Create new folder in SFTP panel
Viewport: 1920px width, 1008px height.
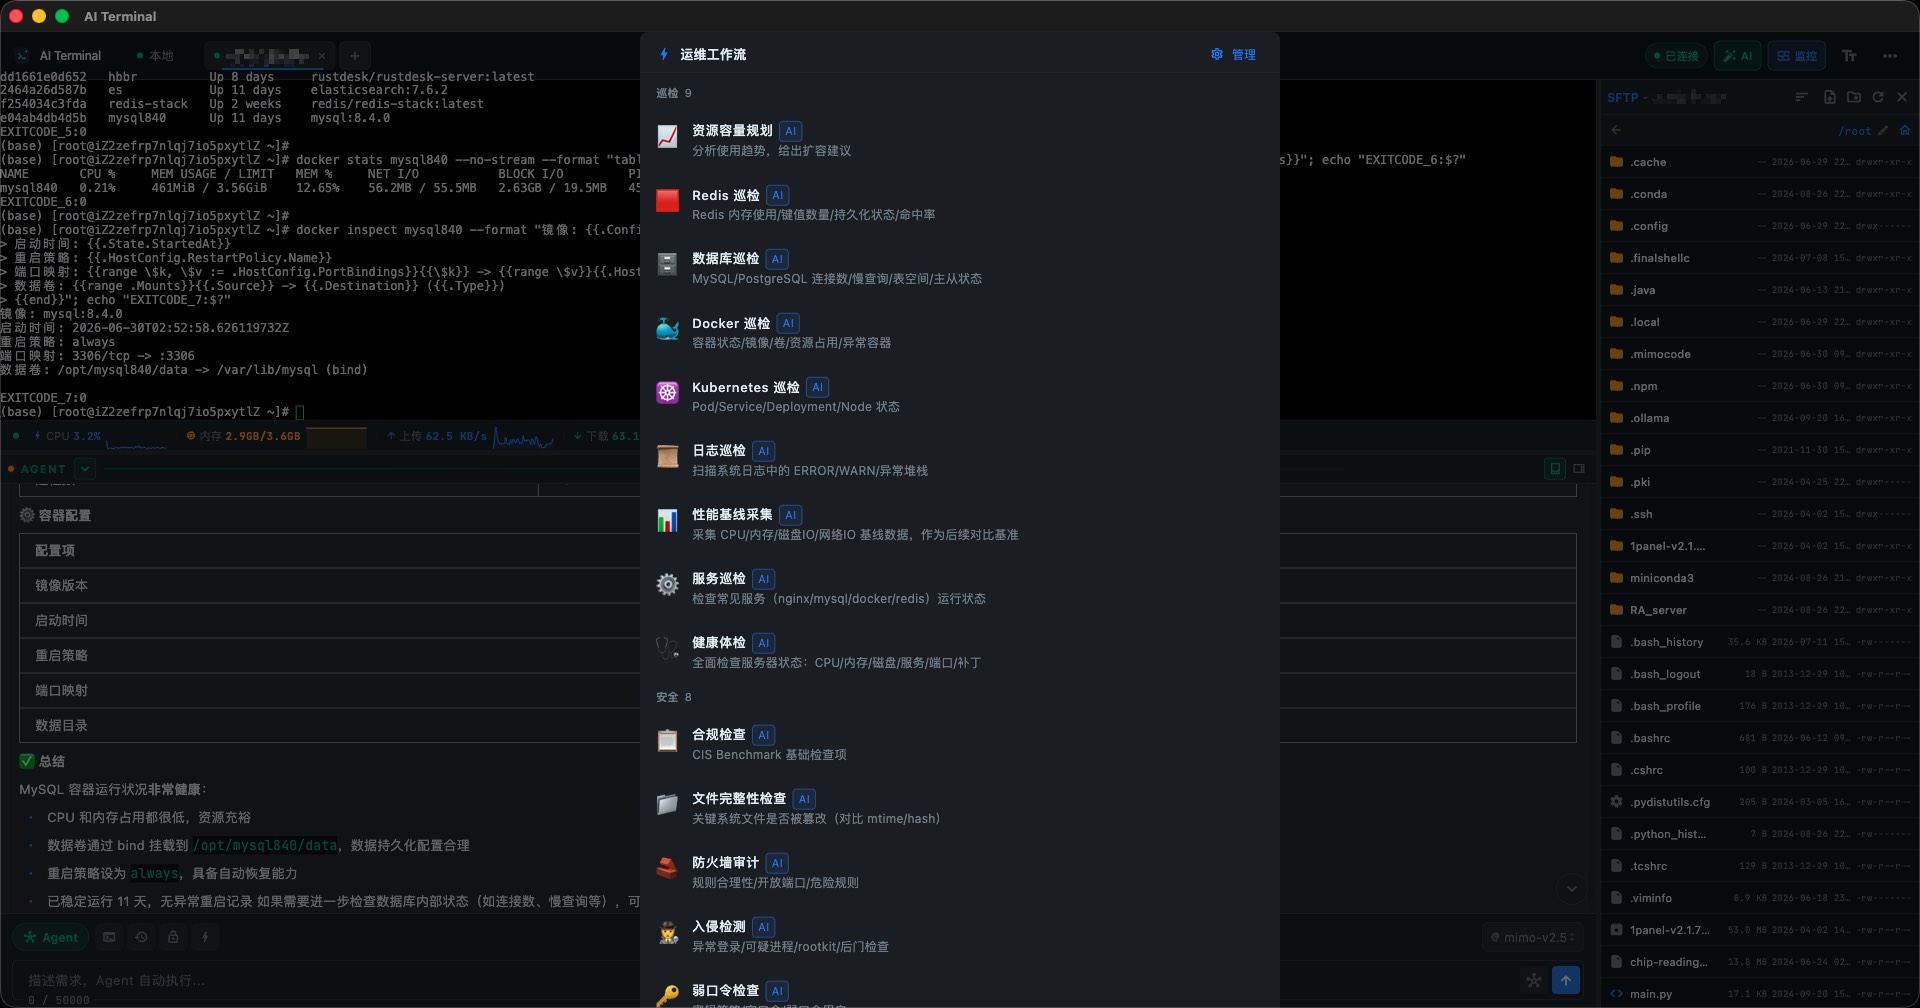(1854, 97)
